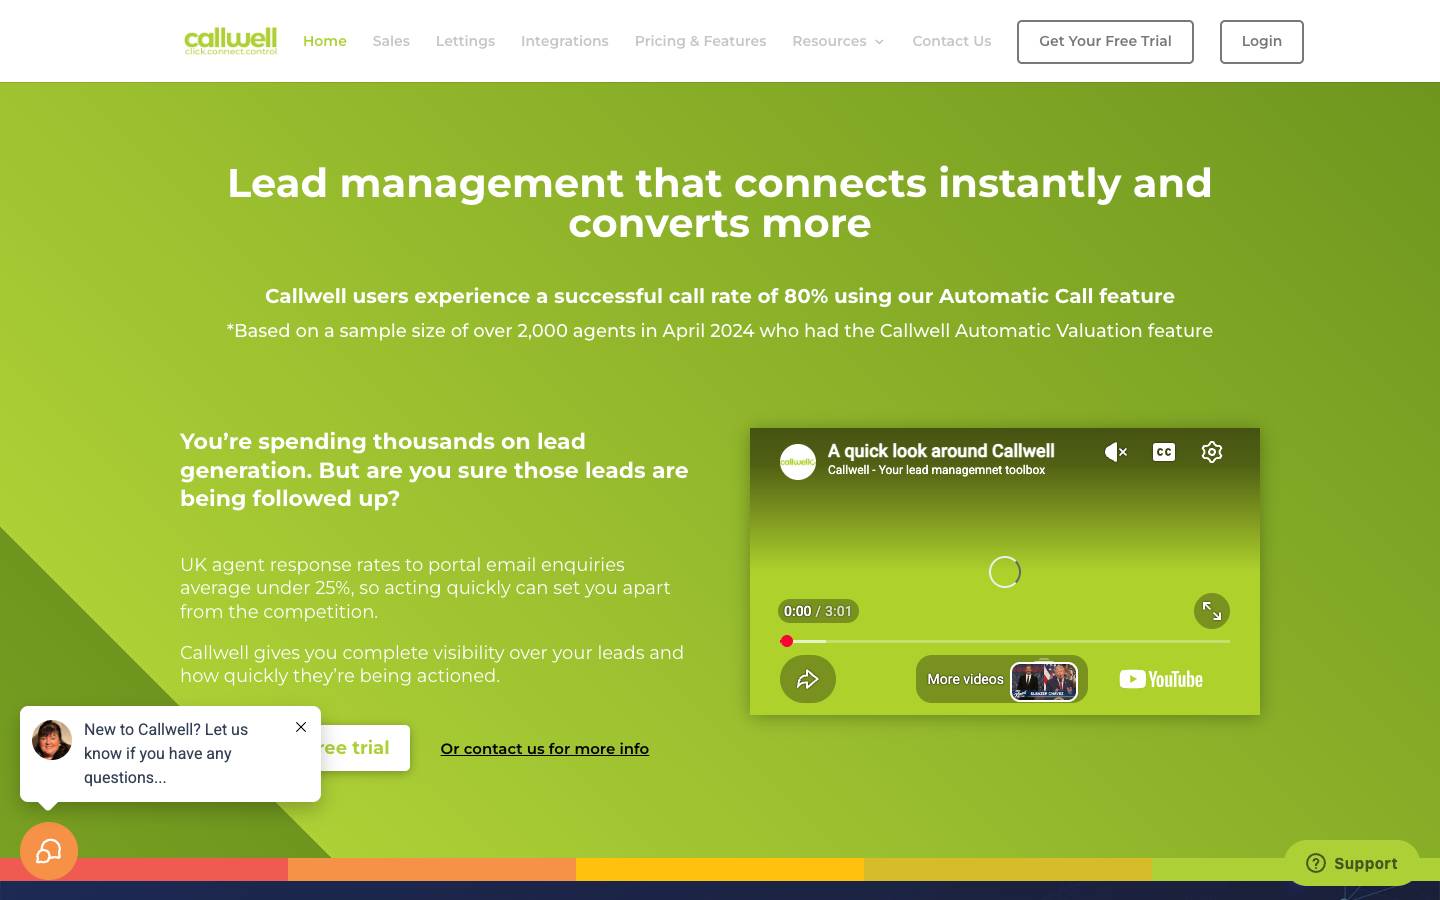Open the orange live chat bubble
The width and height of the screenshot is (1440, 900).
point(49,851)
